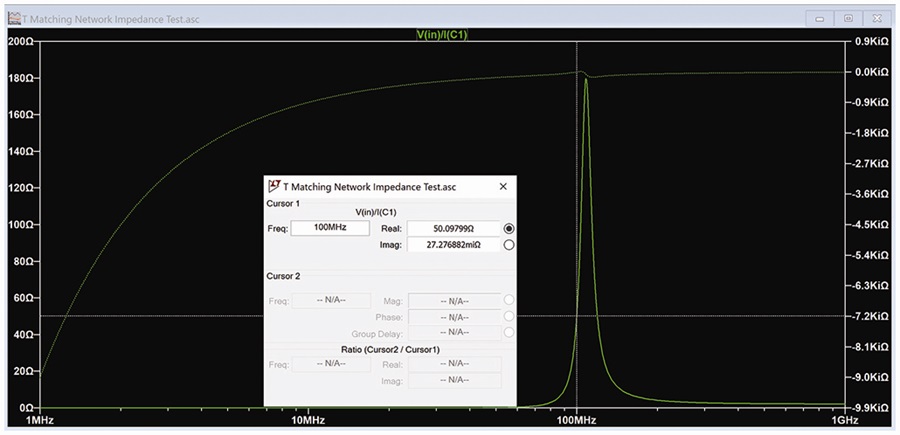Close the cursor readout dialog
Viewport: 900px width, 435px height.
(x=503, y=187)
